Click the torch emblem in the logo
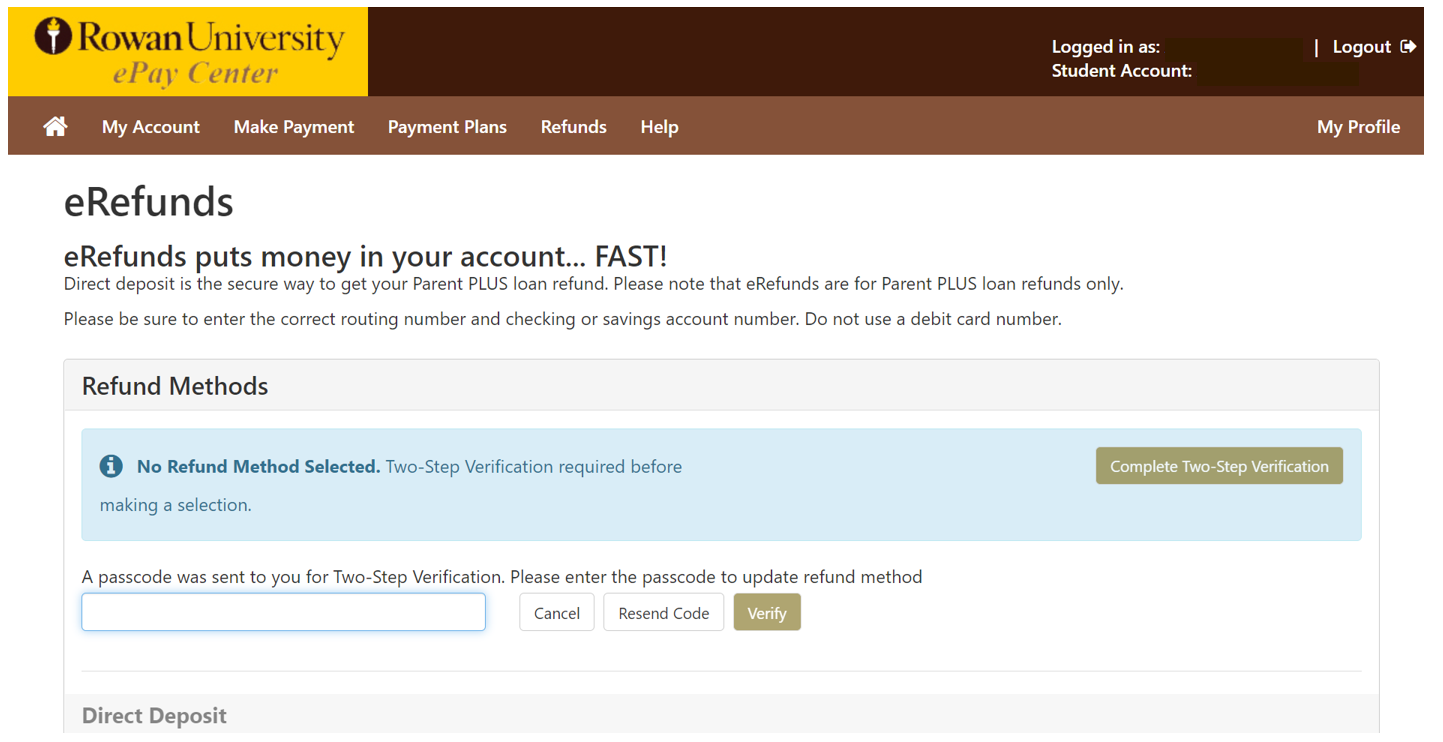This screenshot has width=1443, height=742. (53, 37)
